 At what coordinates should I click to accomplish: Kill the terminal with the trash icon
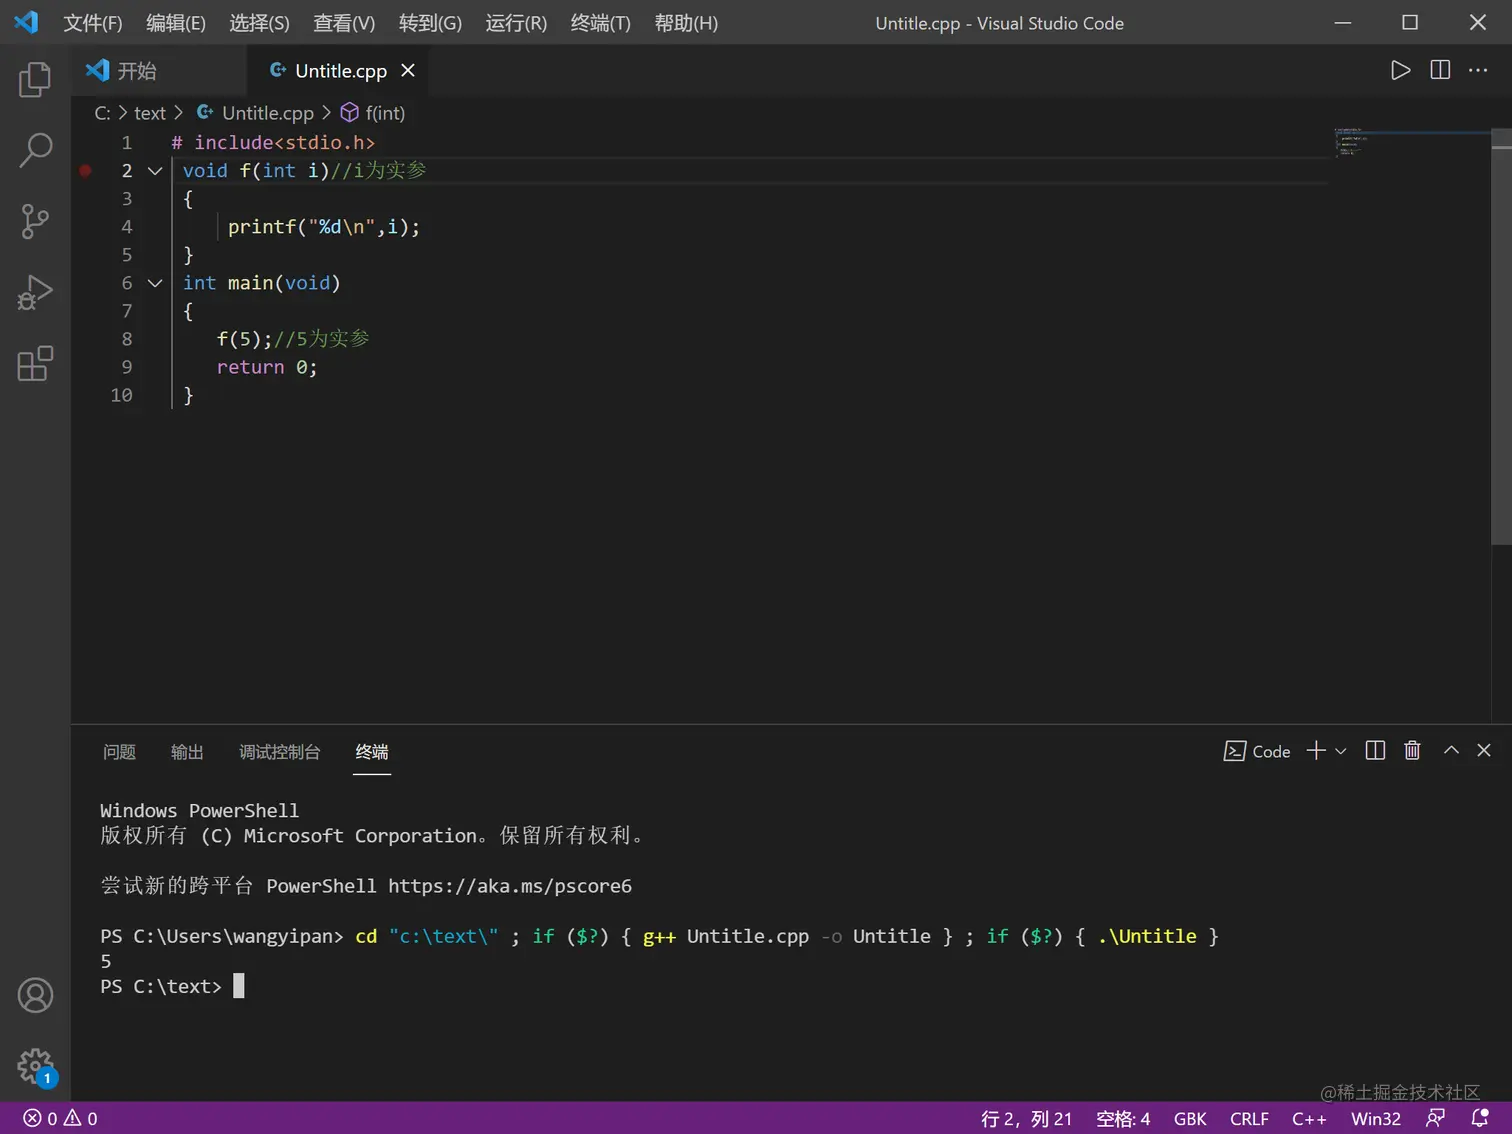tap(1412, 751)
